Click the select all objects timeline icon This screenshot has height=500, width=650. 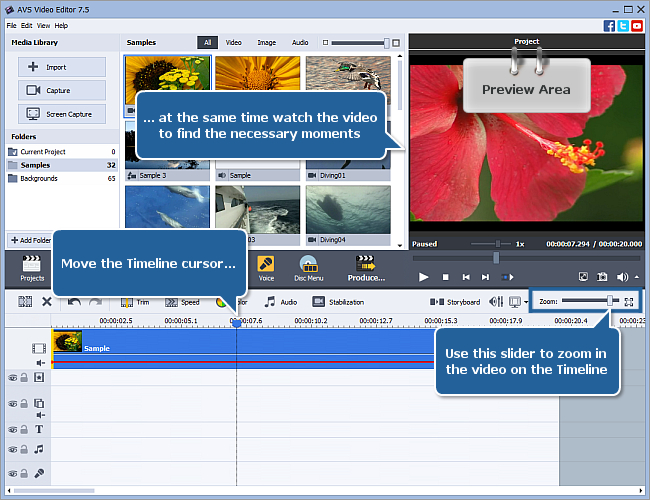click(25, 302)
